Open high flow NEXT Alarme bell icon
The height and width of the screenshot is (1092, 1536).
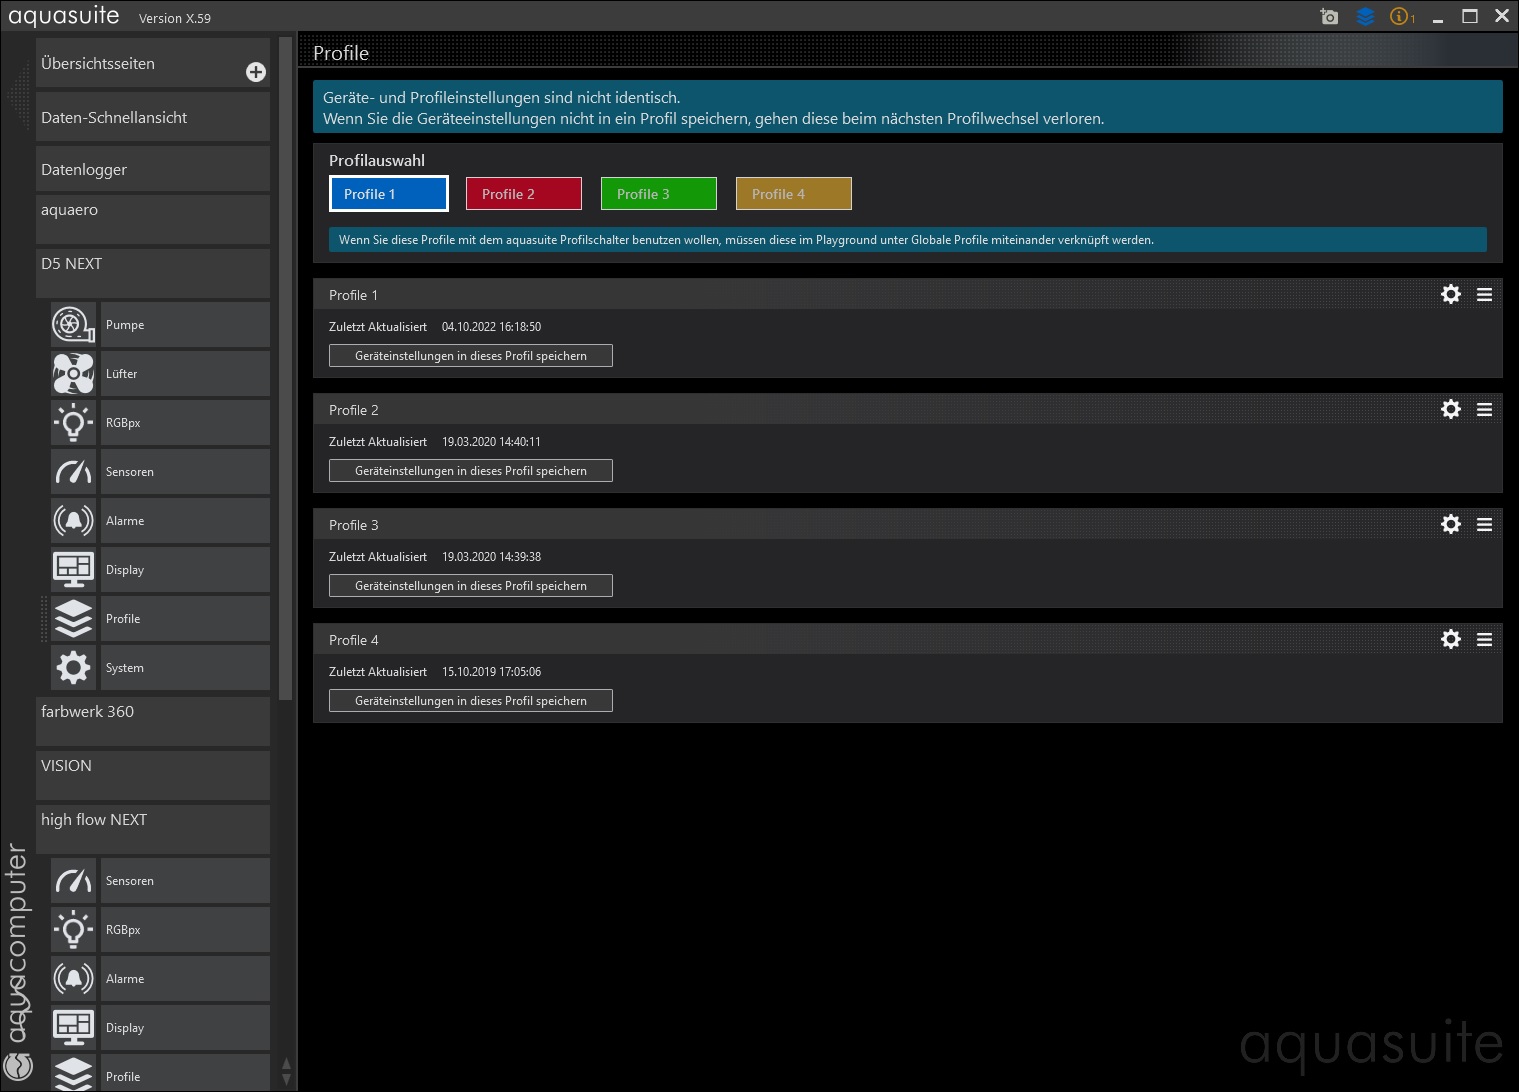tap(73, 979)
